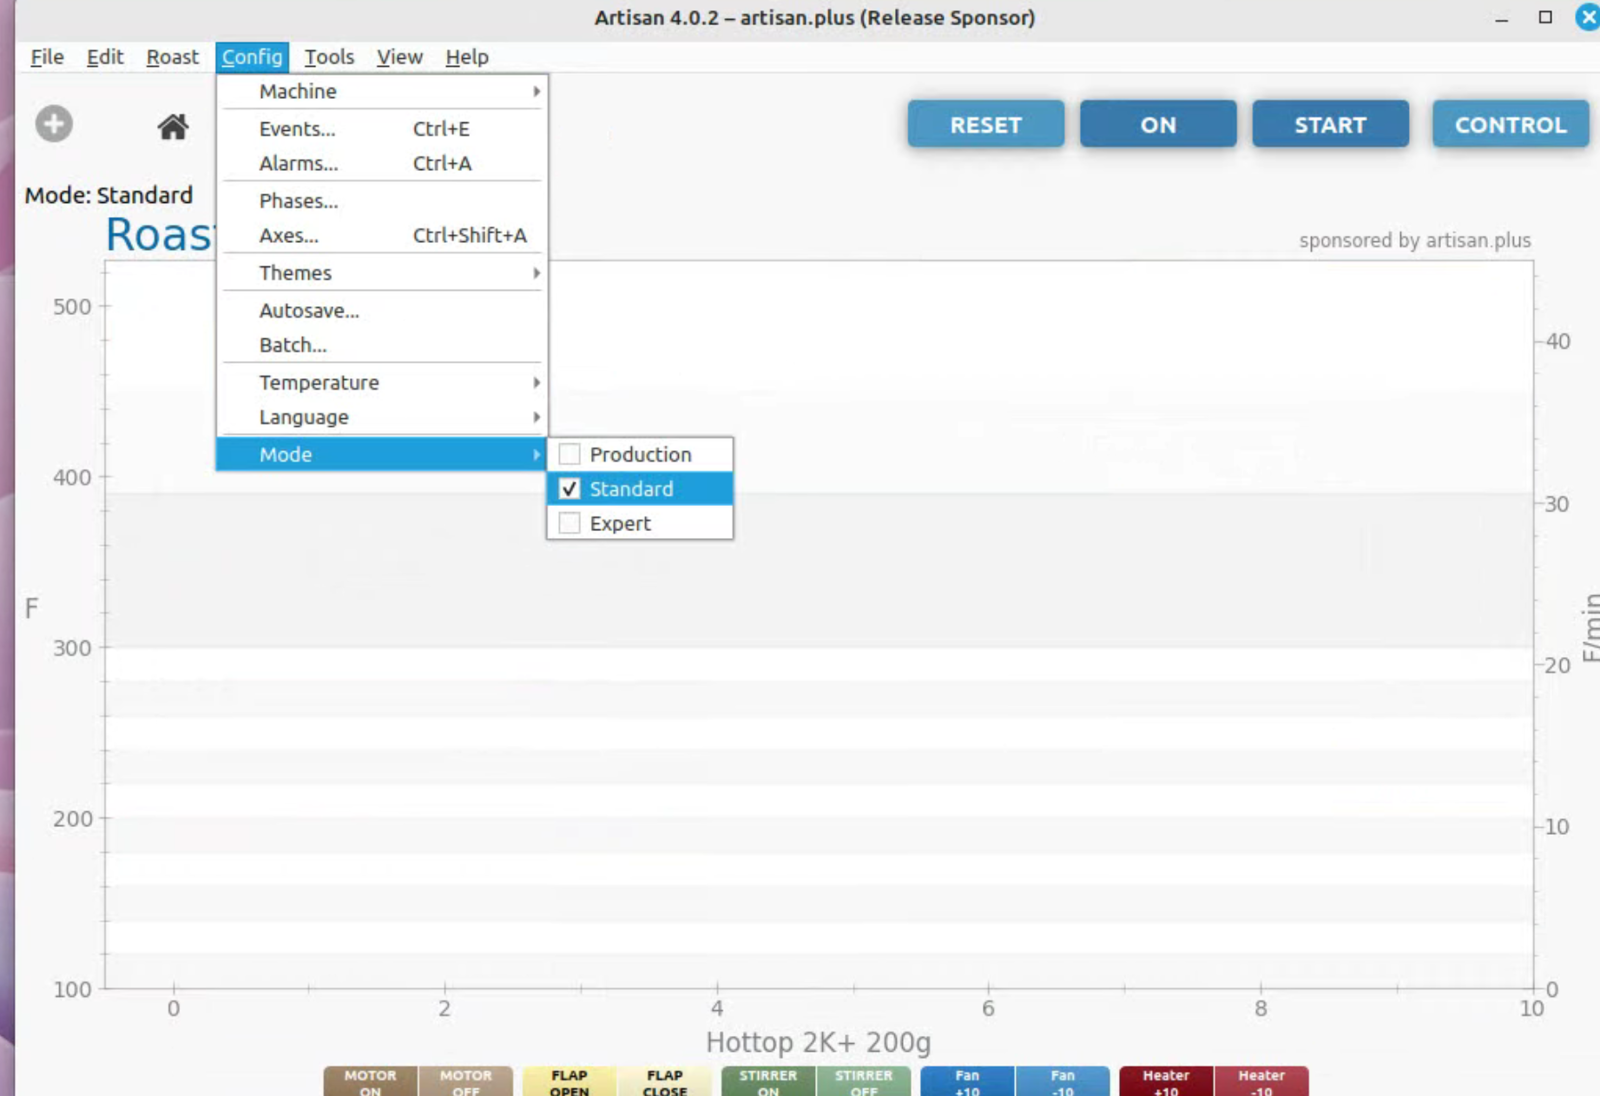This screenshot has width=1600, height=1096.
Task: Click the Home icon in toolbar
Action: (x=173, y=127)
